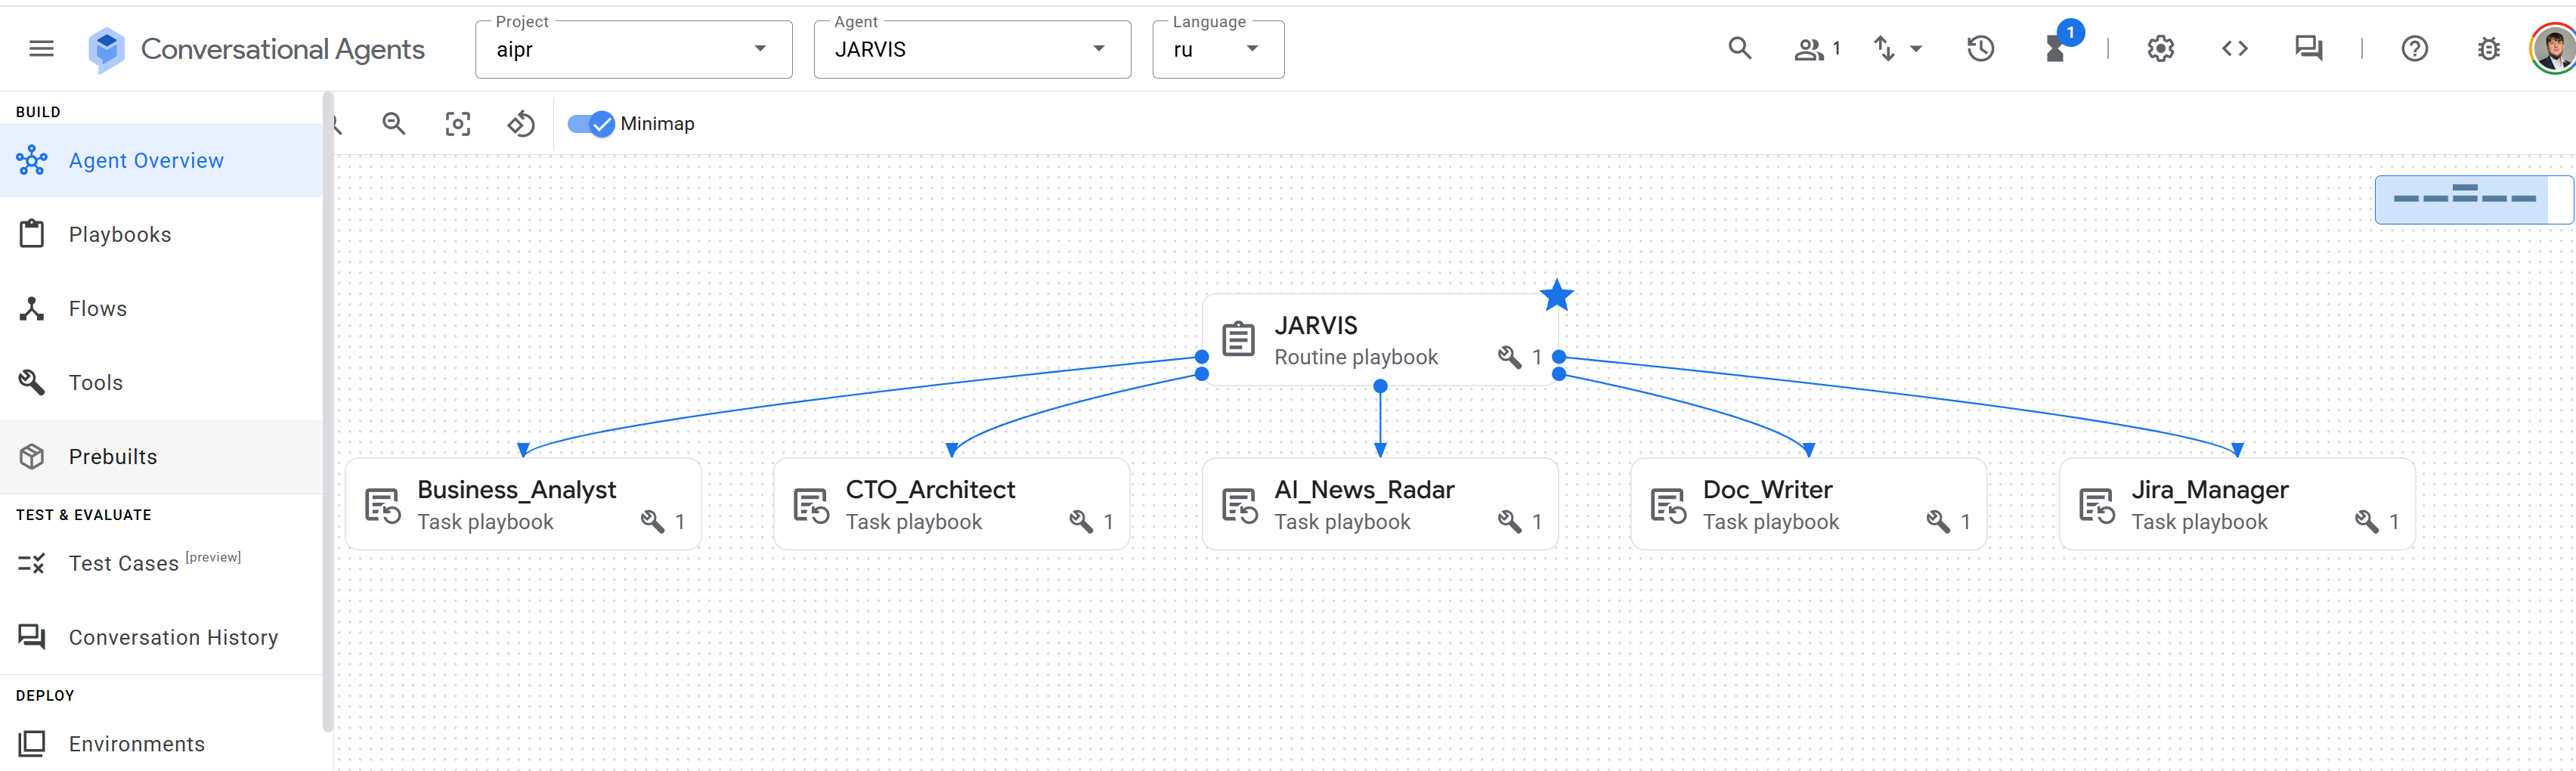Select the Tools sidebar item

pos(96,383)
